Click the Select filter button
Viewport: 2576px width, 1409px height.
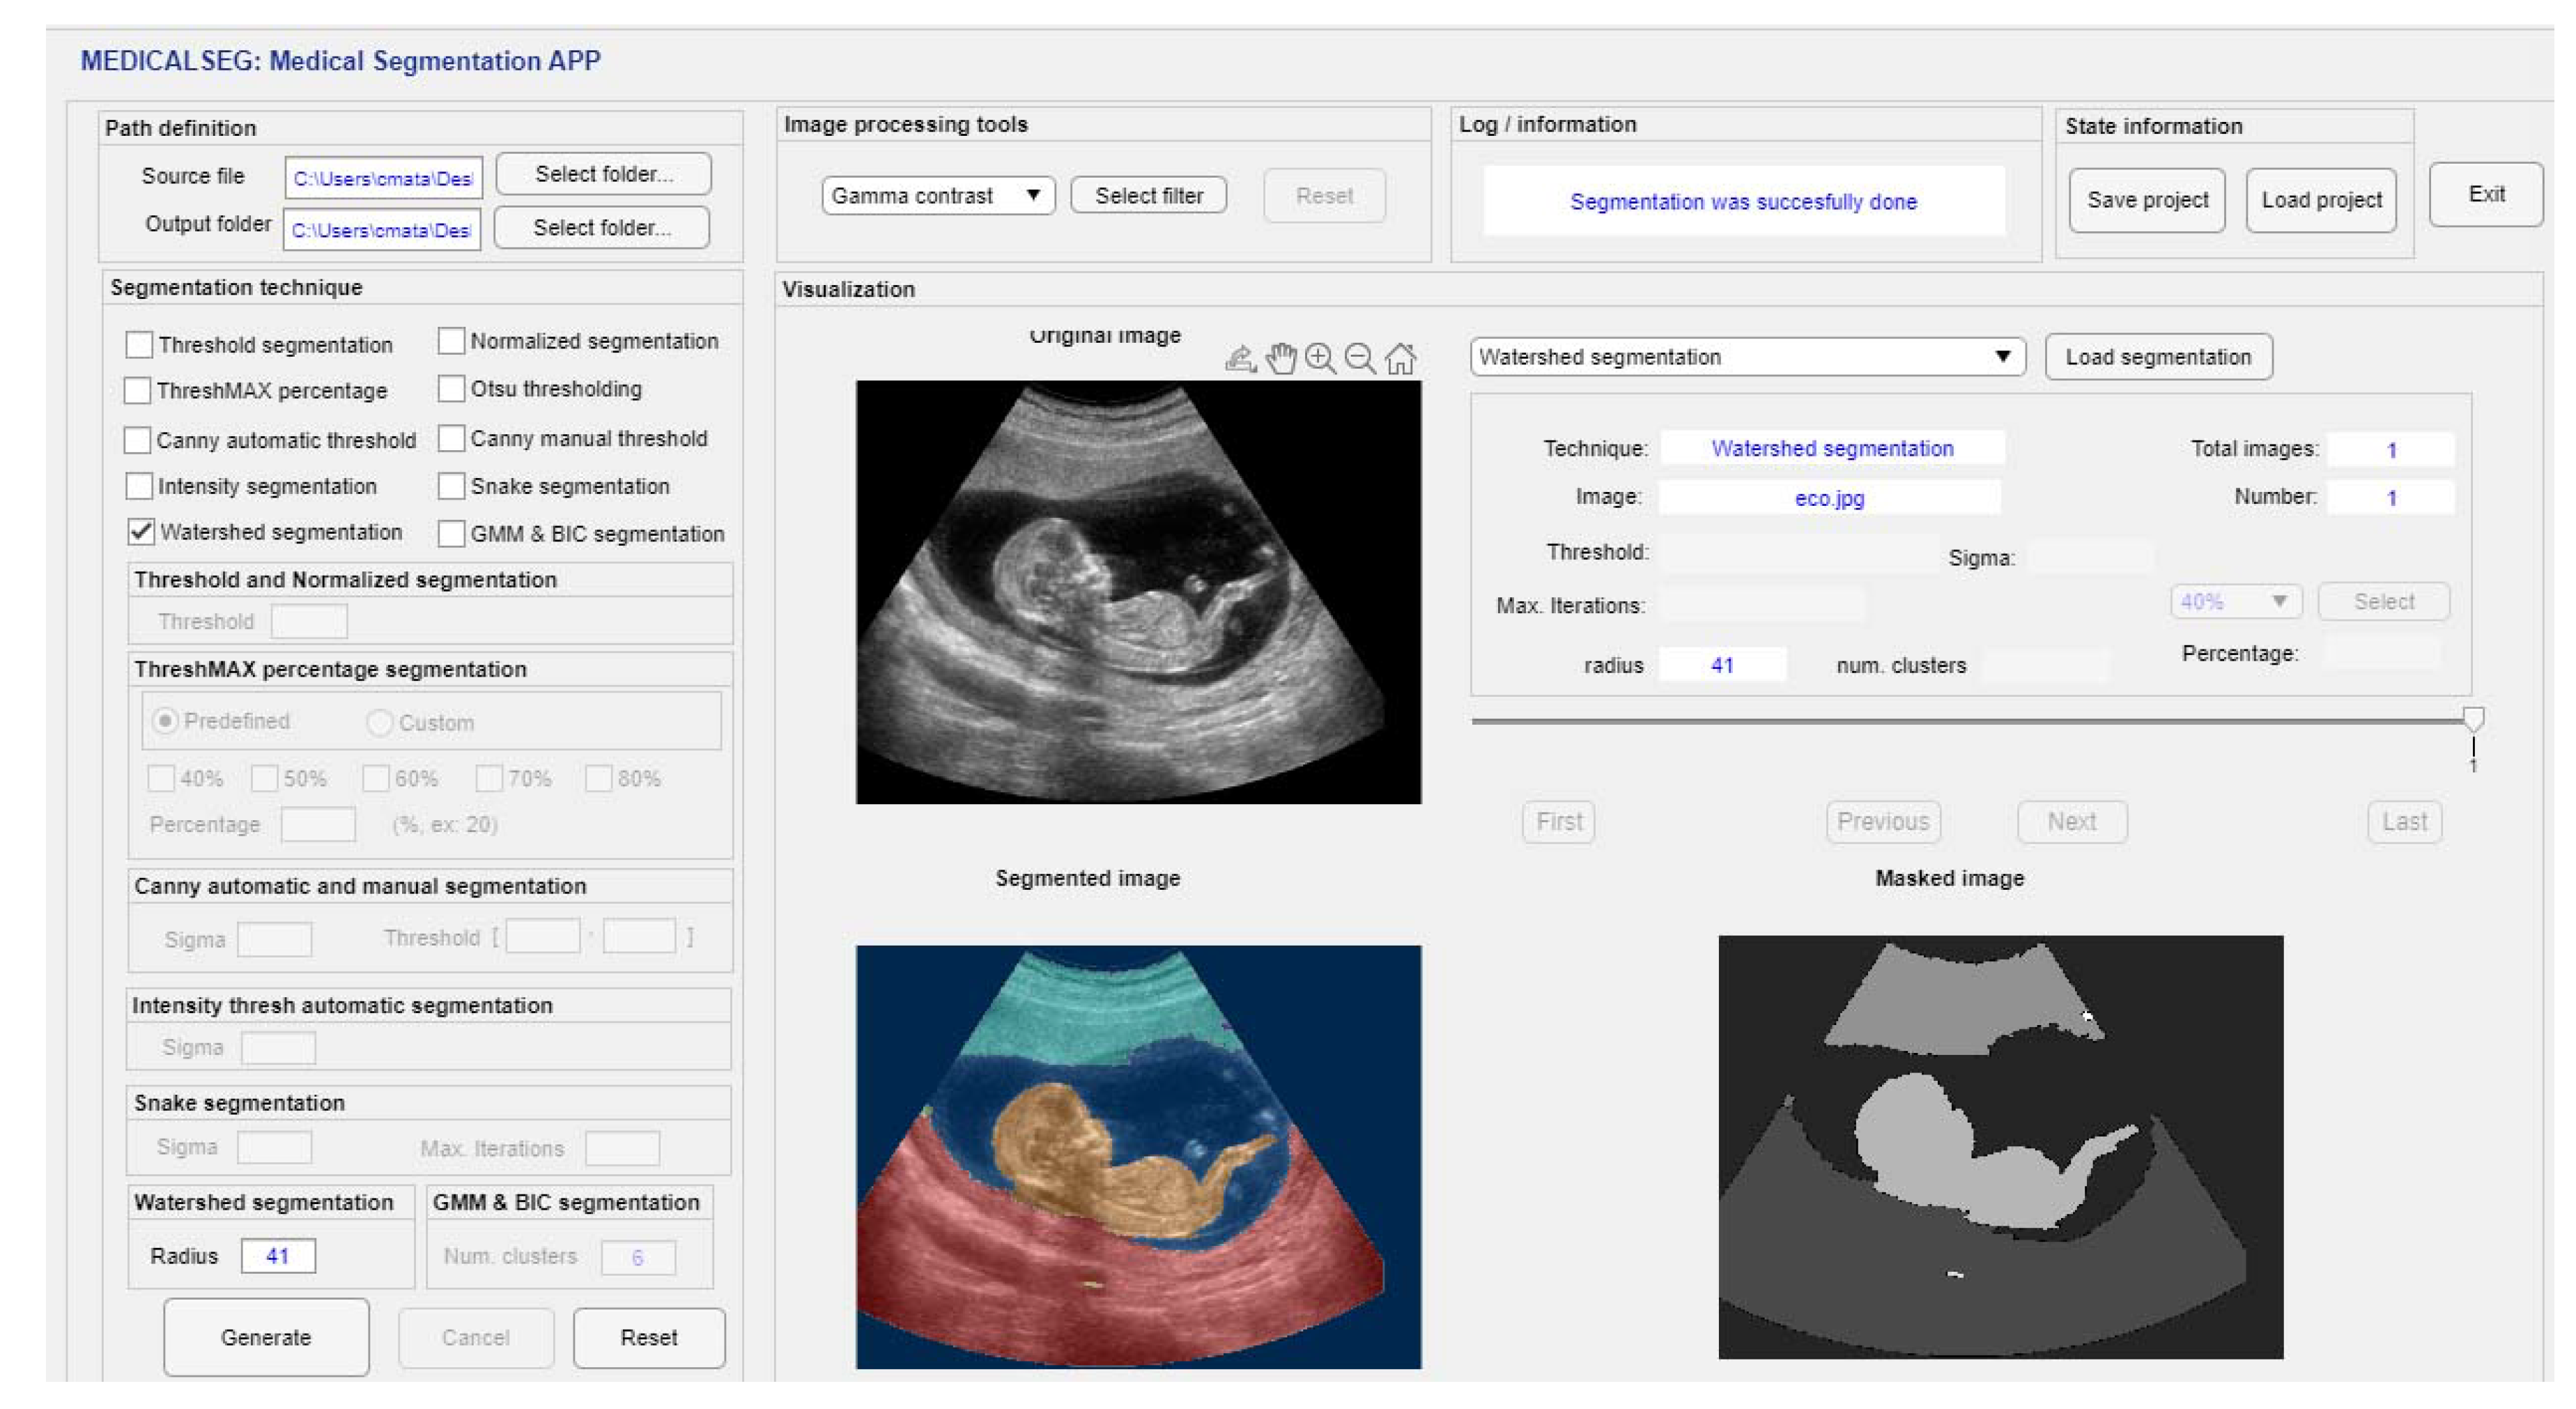pos(1148,196)
